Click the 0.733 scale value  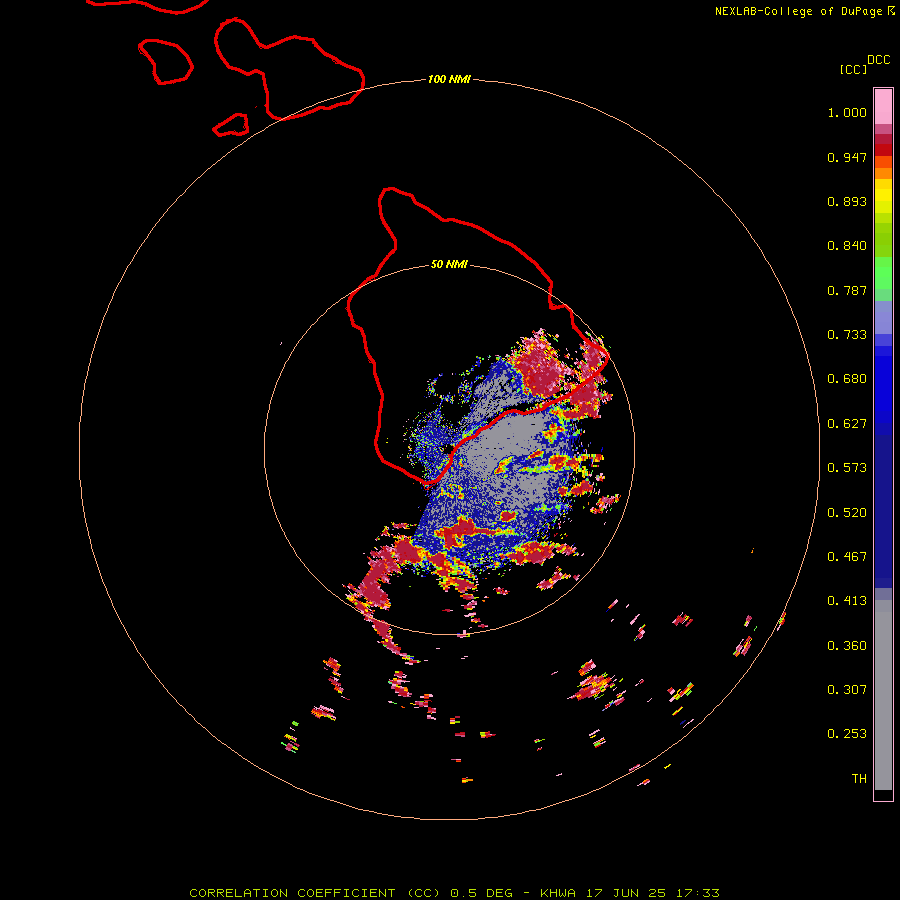(x=847, y=335)
